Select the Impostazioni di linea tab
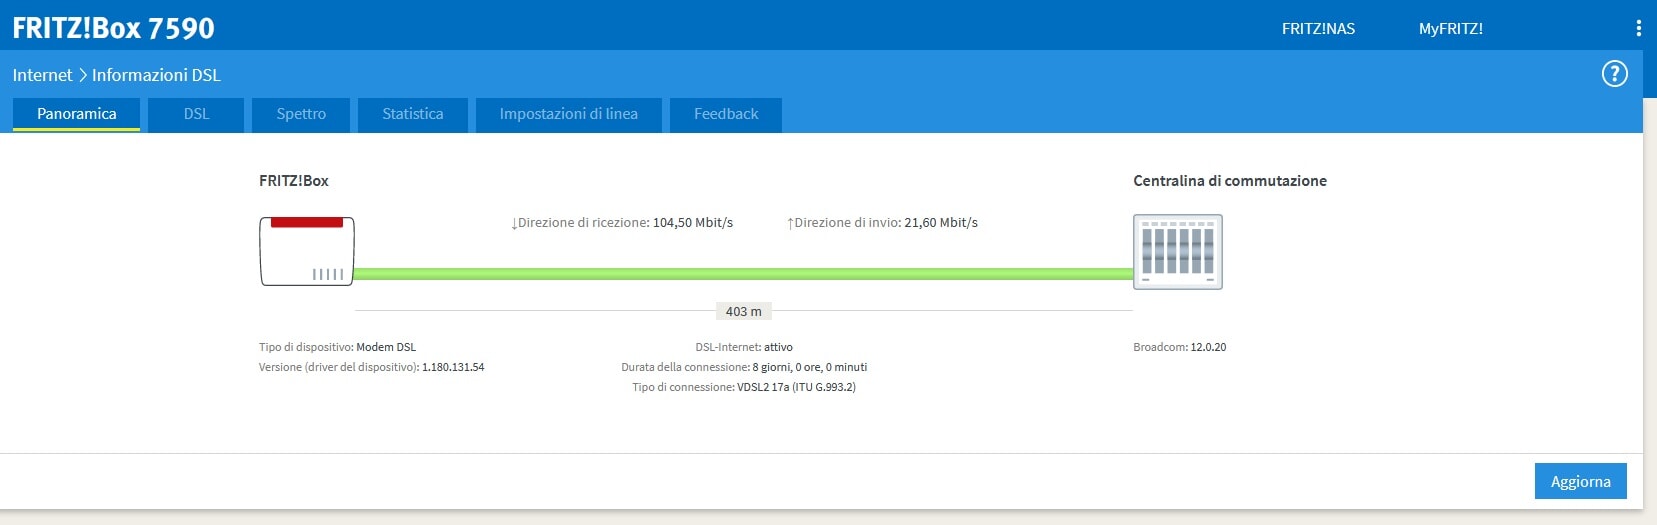 tap(569, 114)
